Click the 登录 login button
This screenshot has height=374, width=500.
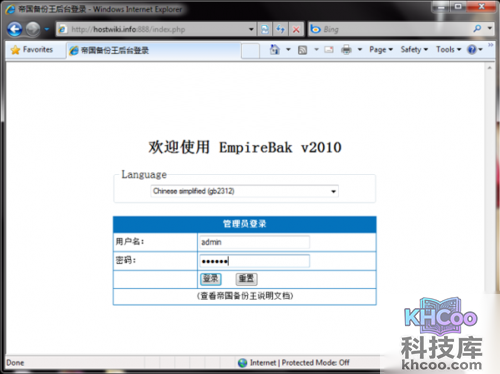coord(211,279)
